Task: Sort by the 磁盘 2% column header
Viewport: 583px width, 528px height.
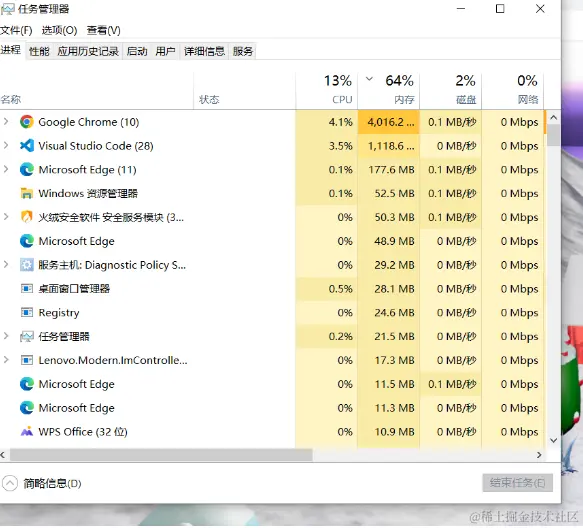Action: 451,91
